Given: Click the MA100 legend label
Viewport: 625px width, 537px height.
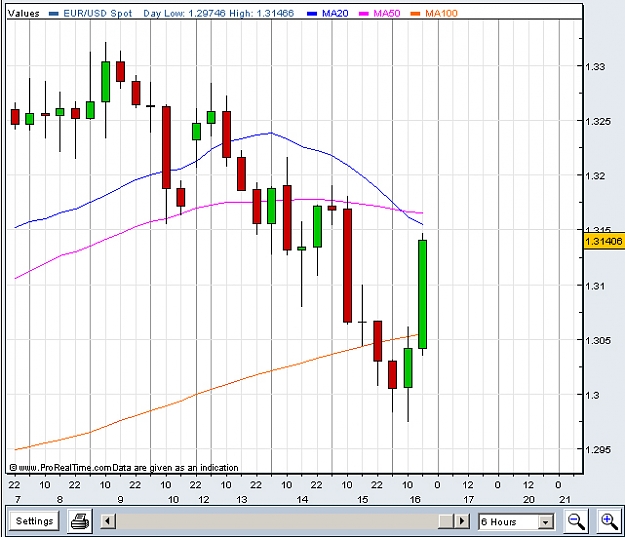Looking at the screenshot, I should pyautogui.click(x=441, y=13).
